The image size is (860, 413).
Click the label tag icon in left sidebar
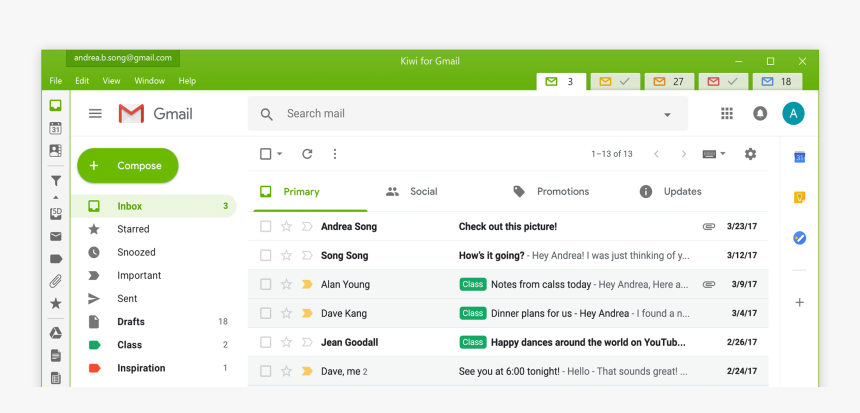(55, 259)
